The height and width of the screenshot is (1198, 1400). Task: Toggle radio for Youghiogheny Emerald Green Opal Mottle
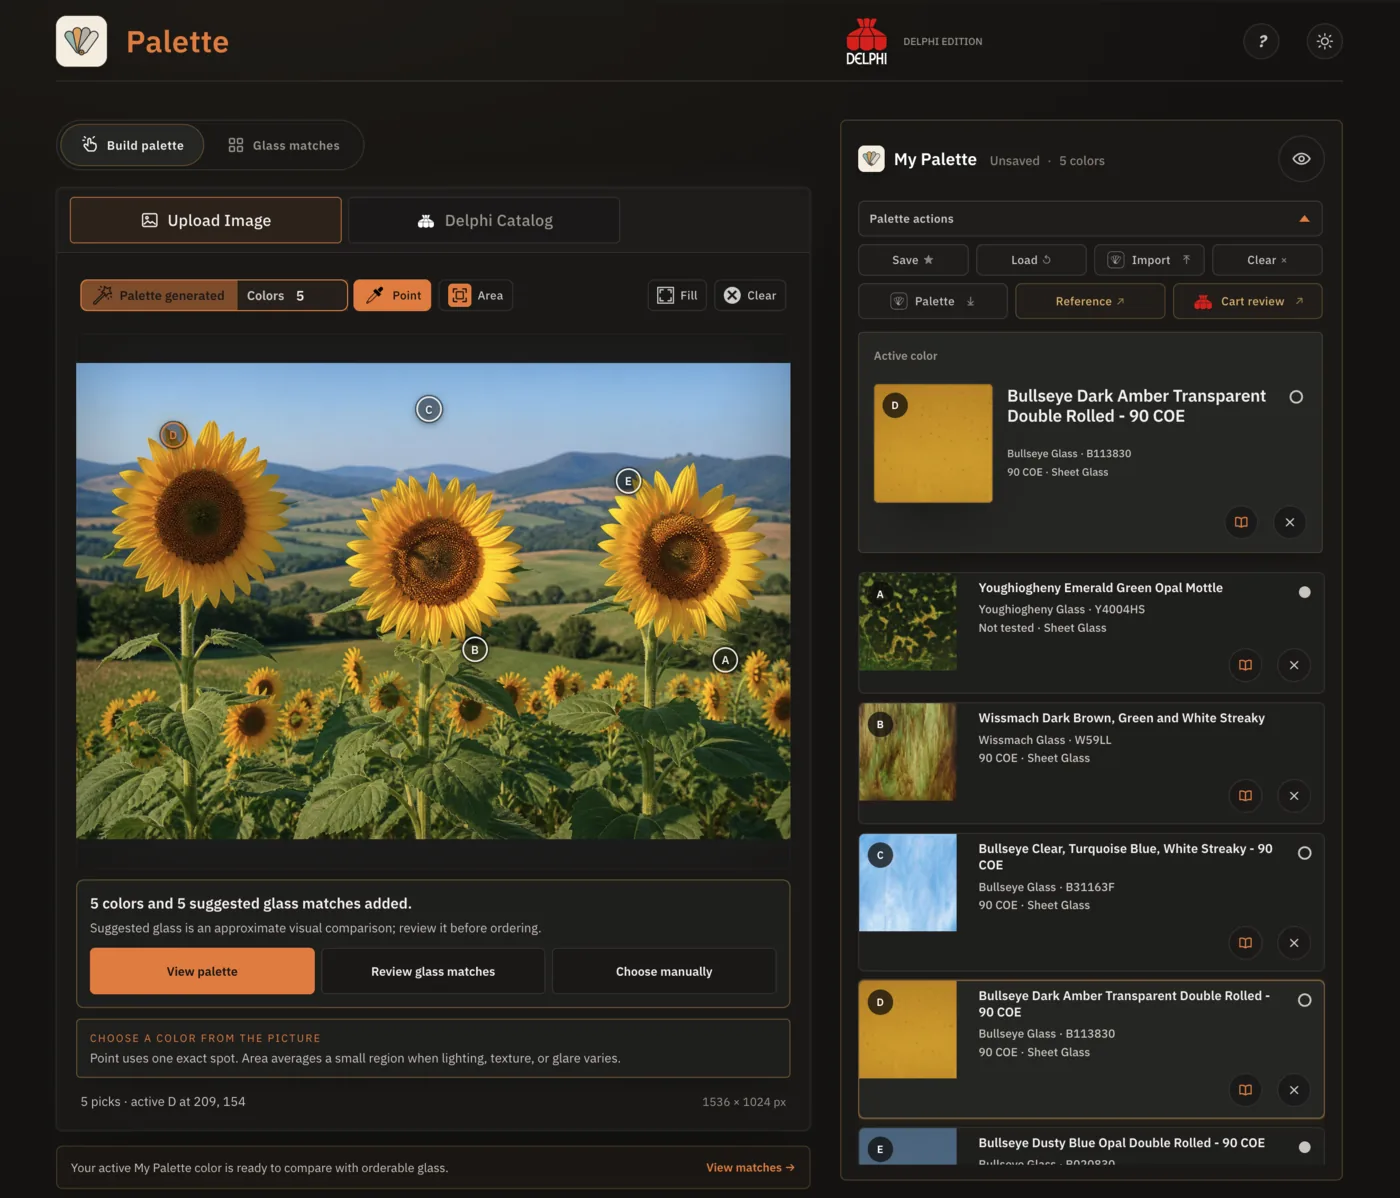tap(1304, 592)
